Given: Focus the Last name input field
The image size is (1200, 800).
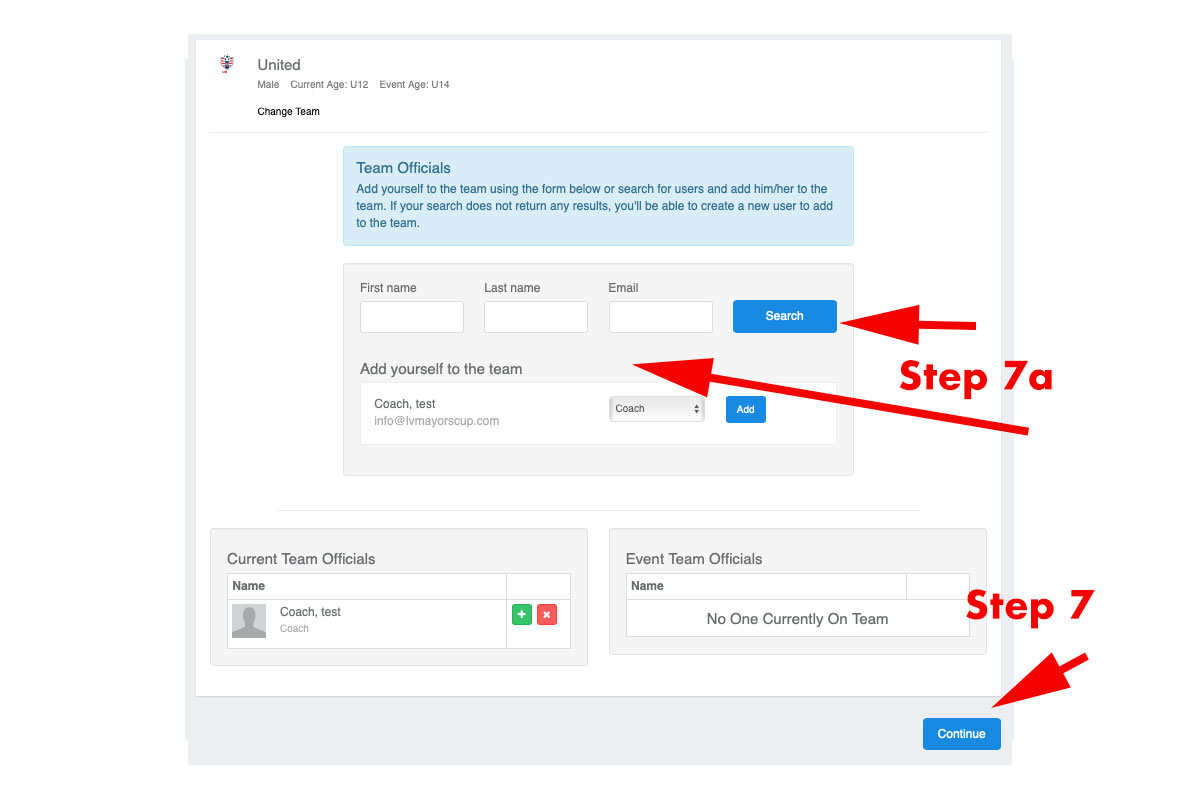Looking at the screenshot, I should (x=536, y=317).
